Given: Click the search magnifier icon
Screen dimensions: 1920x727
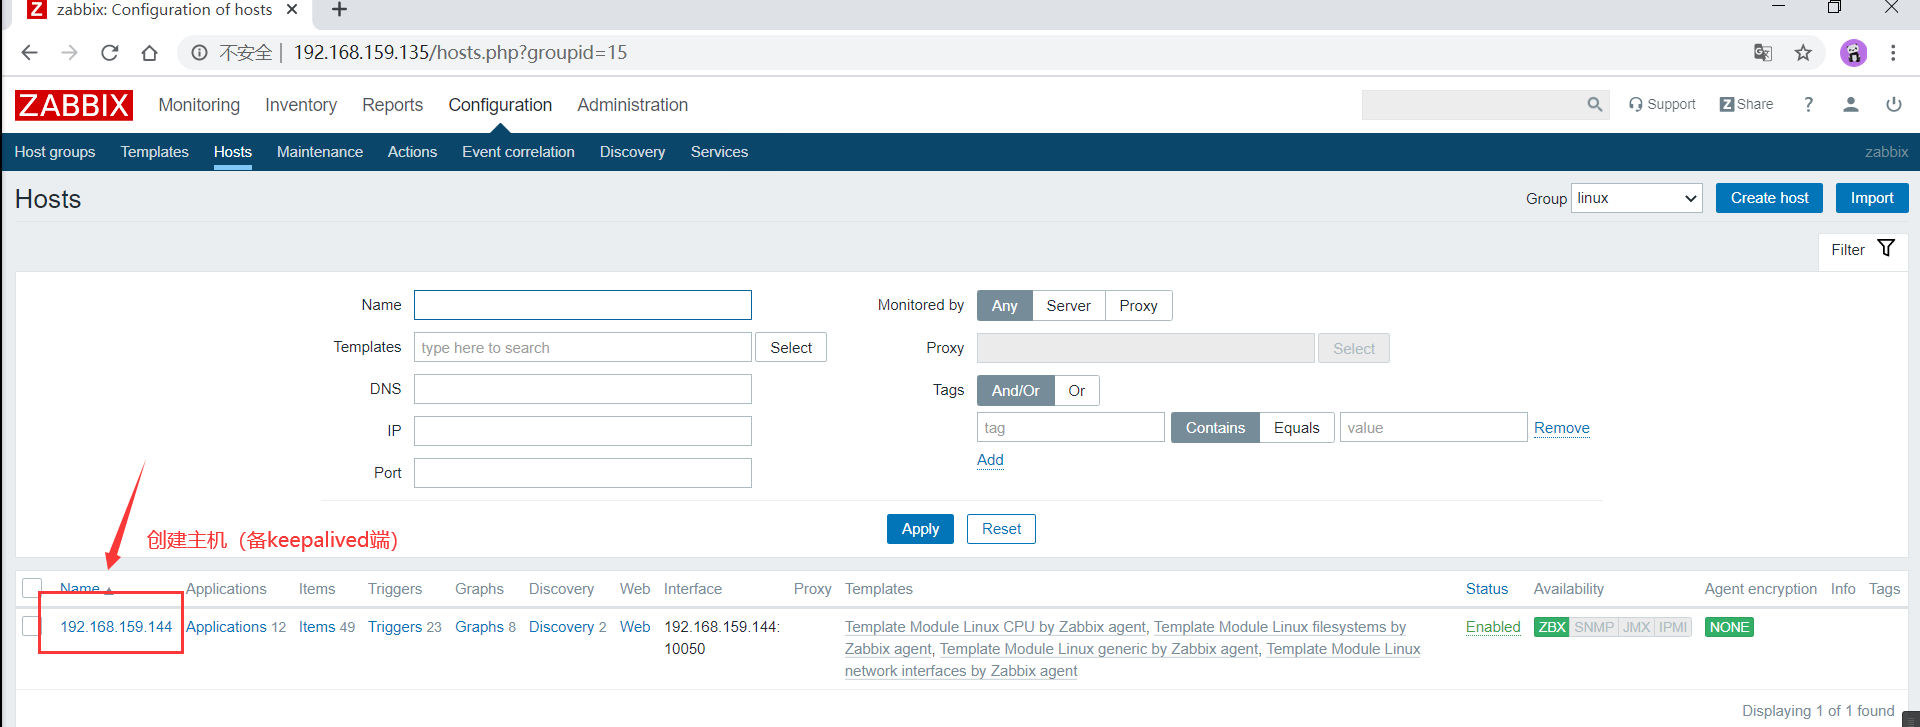Looking at the screenshot, I should (1594, 104).
